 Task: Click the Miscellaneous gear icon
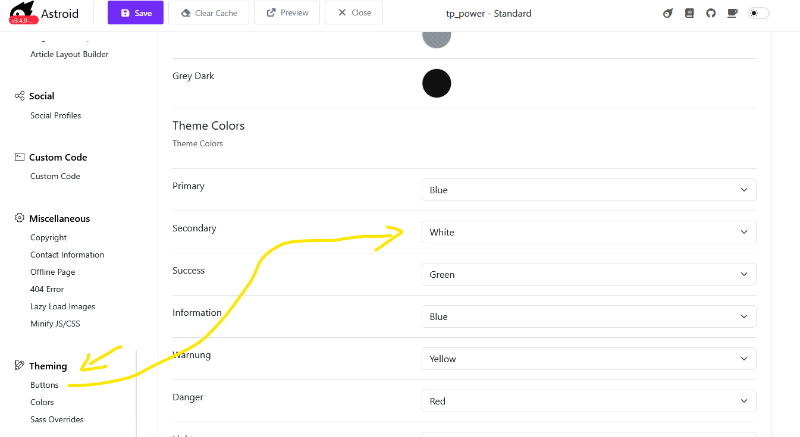(x=20, y=218)
